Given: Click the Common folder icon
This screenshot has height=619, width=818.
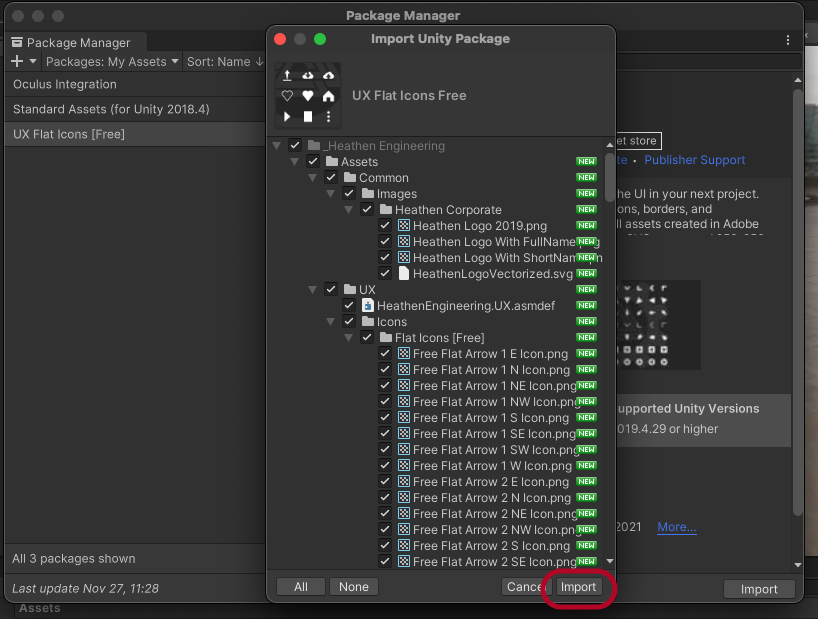Looking at the screenshot, I should (x=350, y=177).
